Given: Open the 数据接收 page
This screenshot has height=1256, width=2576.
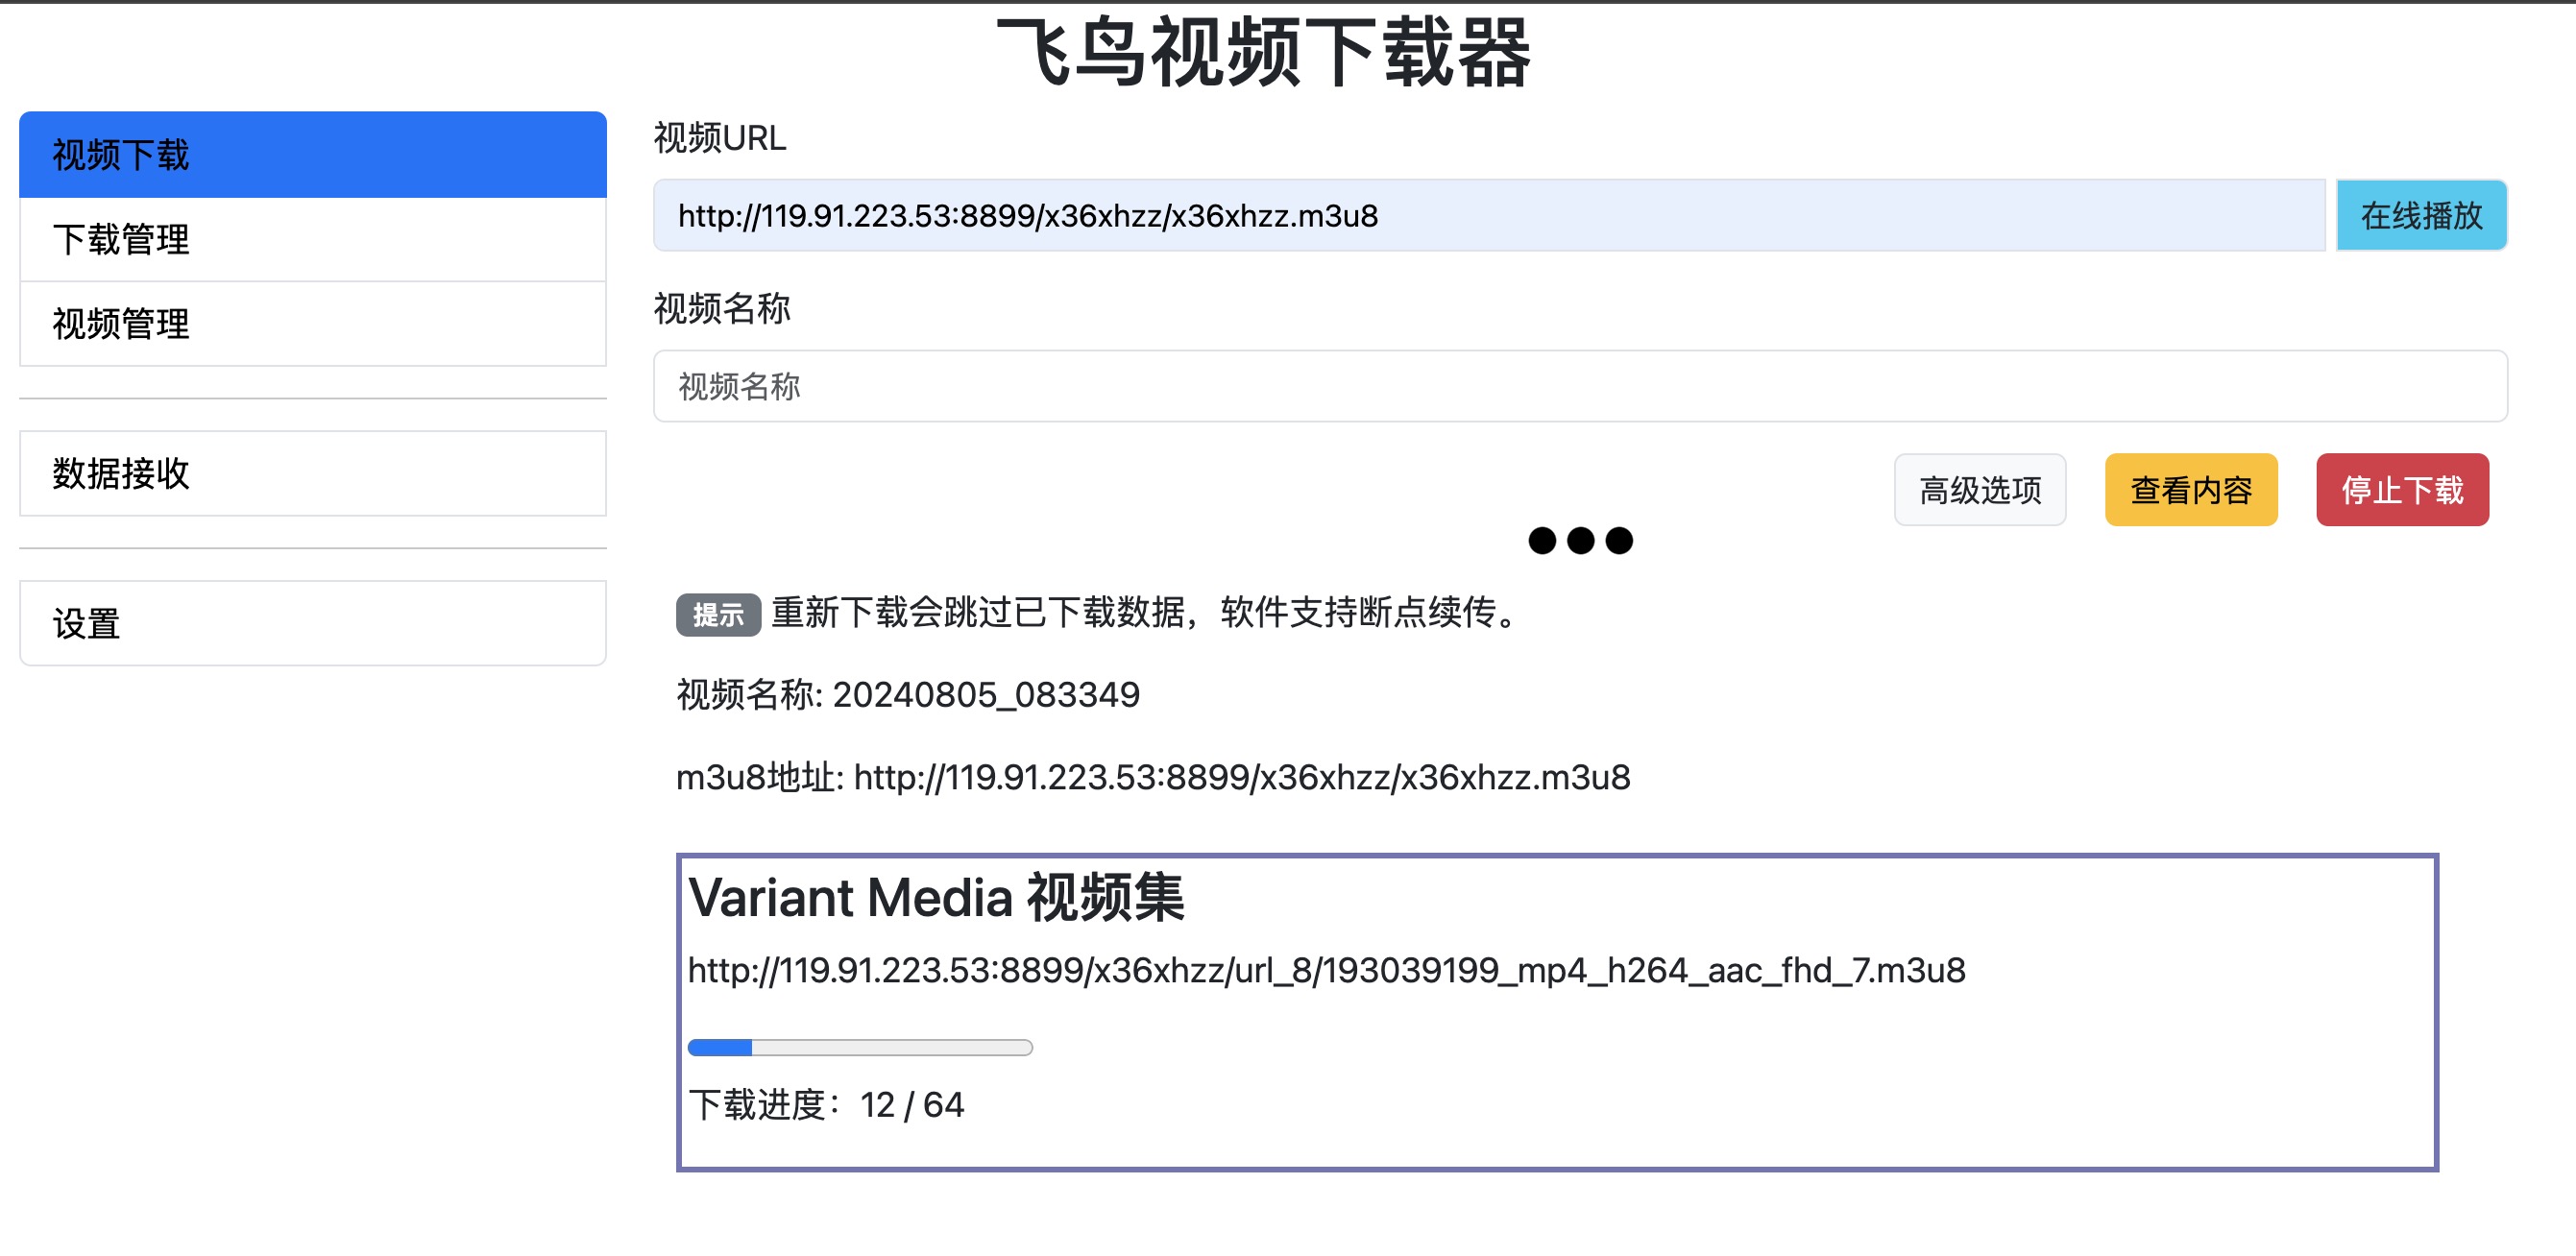Looking at the screenshot, I should (312, 474).
